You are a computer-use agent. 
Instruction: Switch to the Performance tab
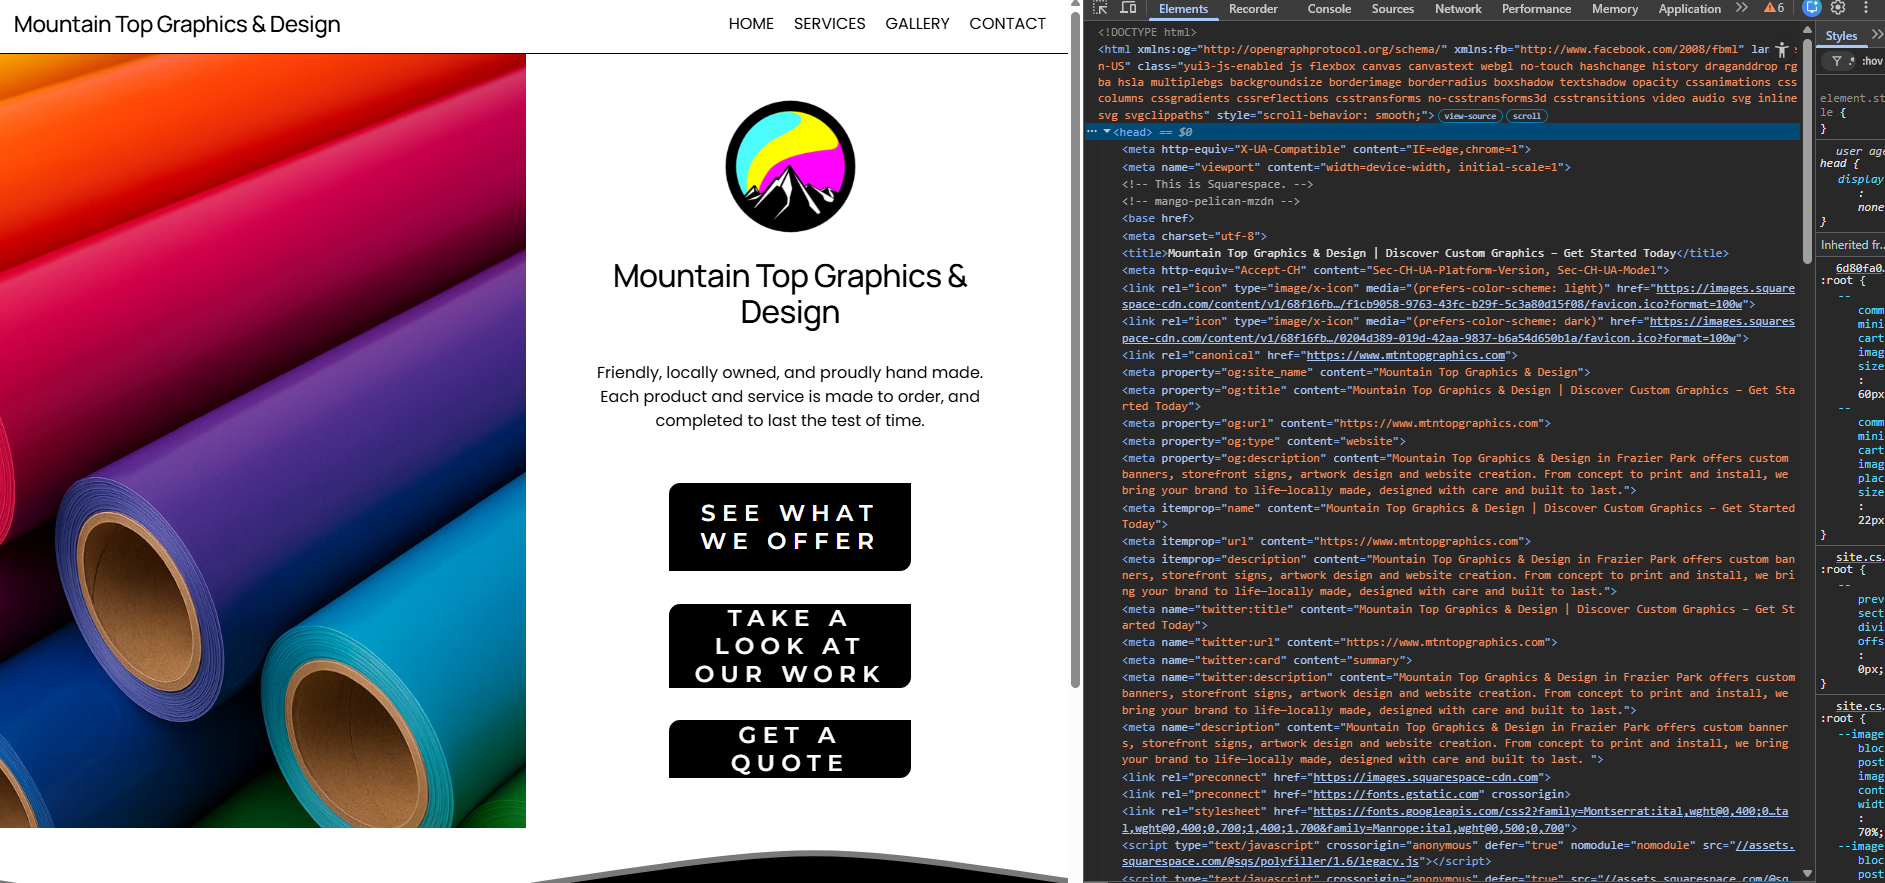pyautogui.click(x=1536, y=9)
